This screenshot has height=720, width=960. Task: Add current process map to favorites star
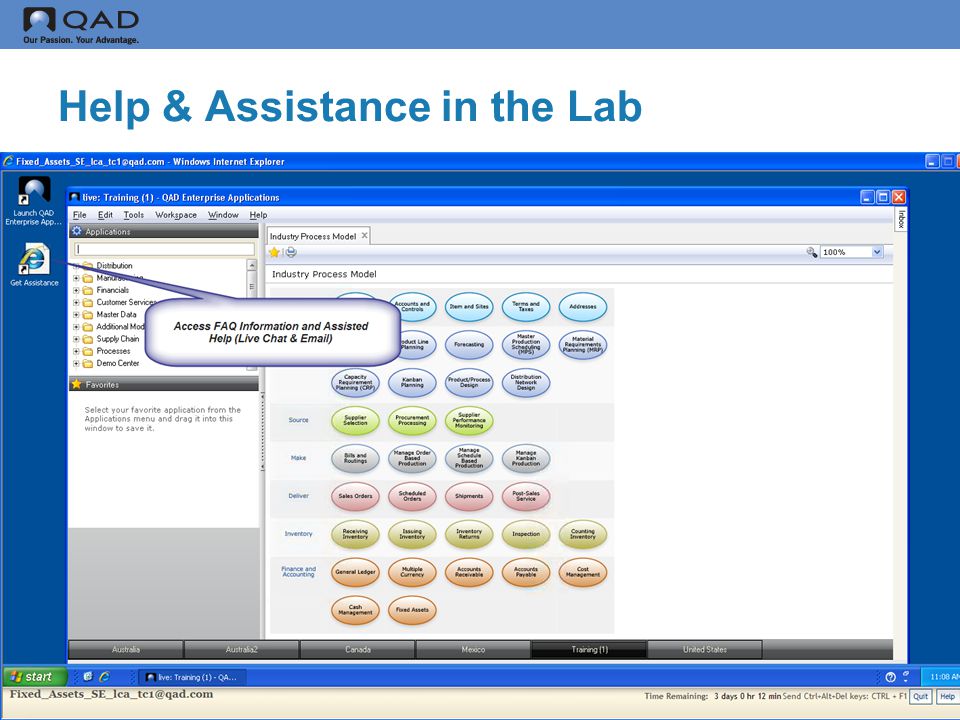pos(274,252)
